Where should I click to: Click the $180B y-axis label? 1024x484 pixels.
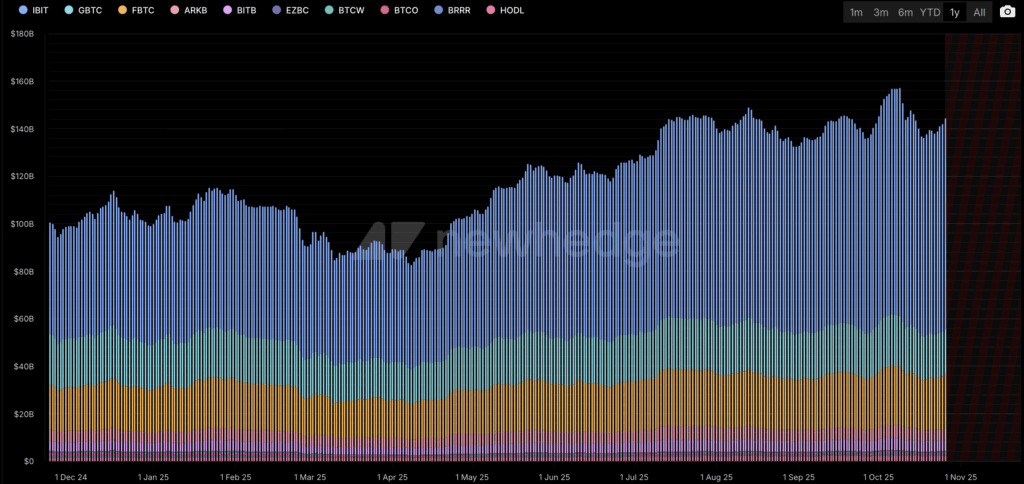(22, 34)
